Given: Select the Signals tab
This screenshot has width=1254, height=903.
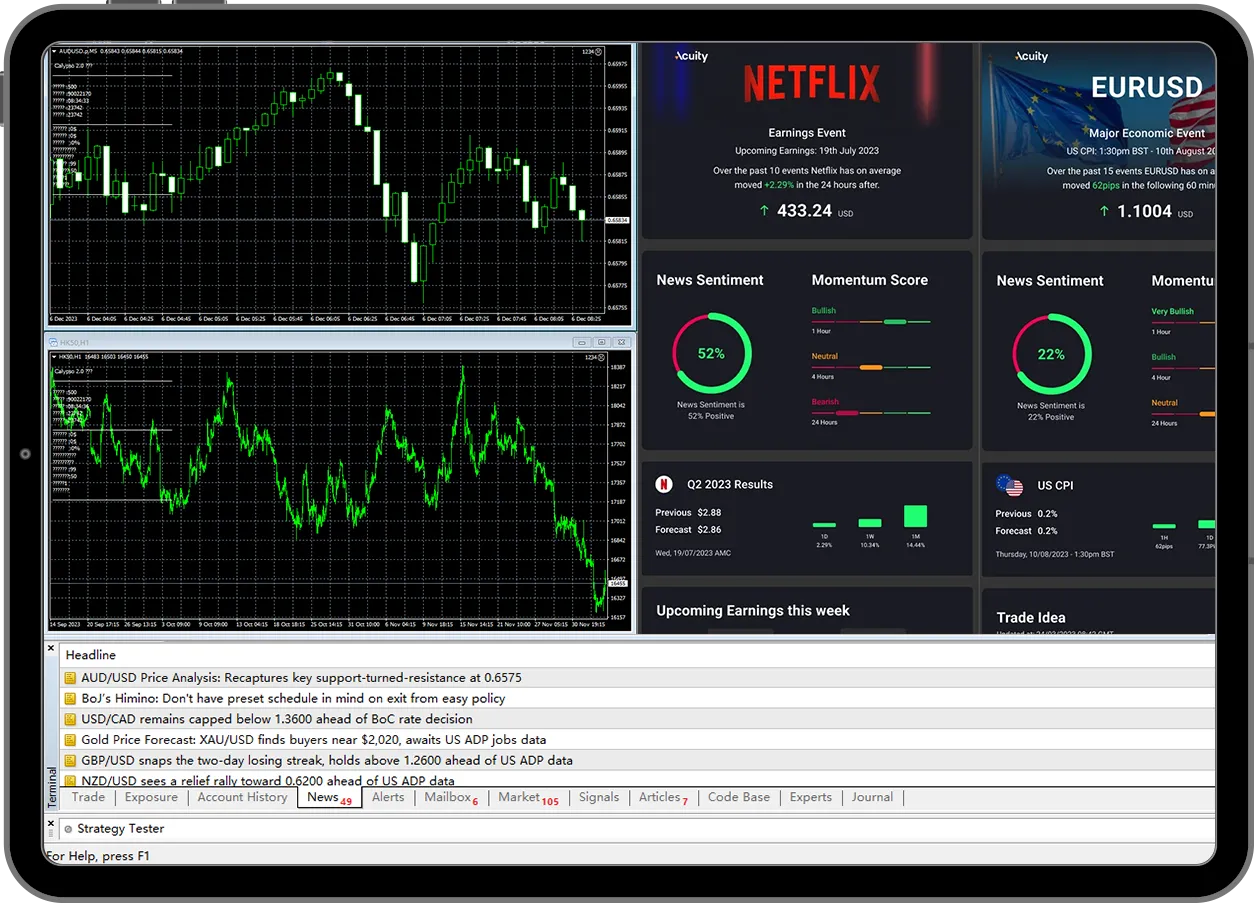Looking at the screenshot, I should pyautogui.click(x=599, y=797).
